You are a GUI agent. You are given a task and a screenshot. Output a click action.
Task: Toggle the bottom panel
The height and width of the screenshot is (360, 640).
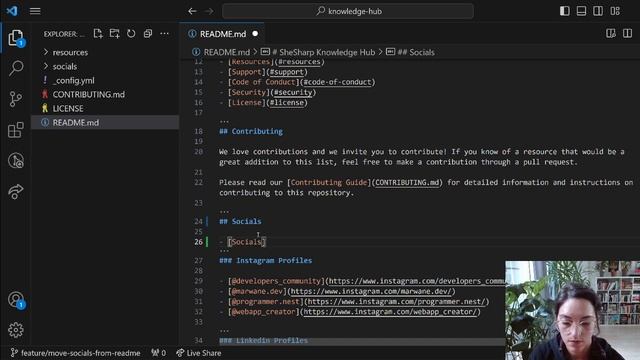click(581, 11)
